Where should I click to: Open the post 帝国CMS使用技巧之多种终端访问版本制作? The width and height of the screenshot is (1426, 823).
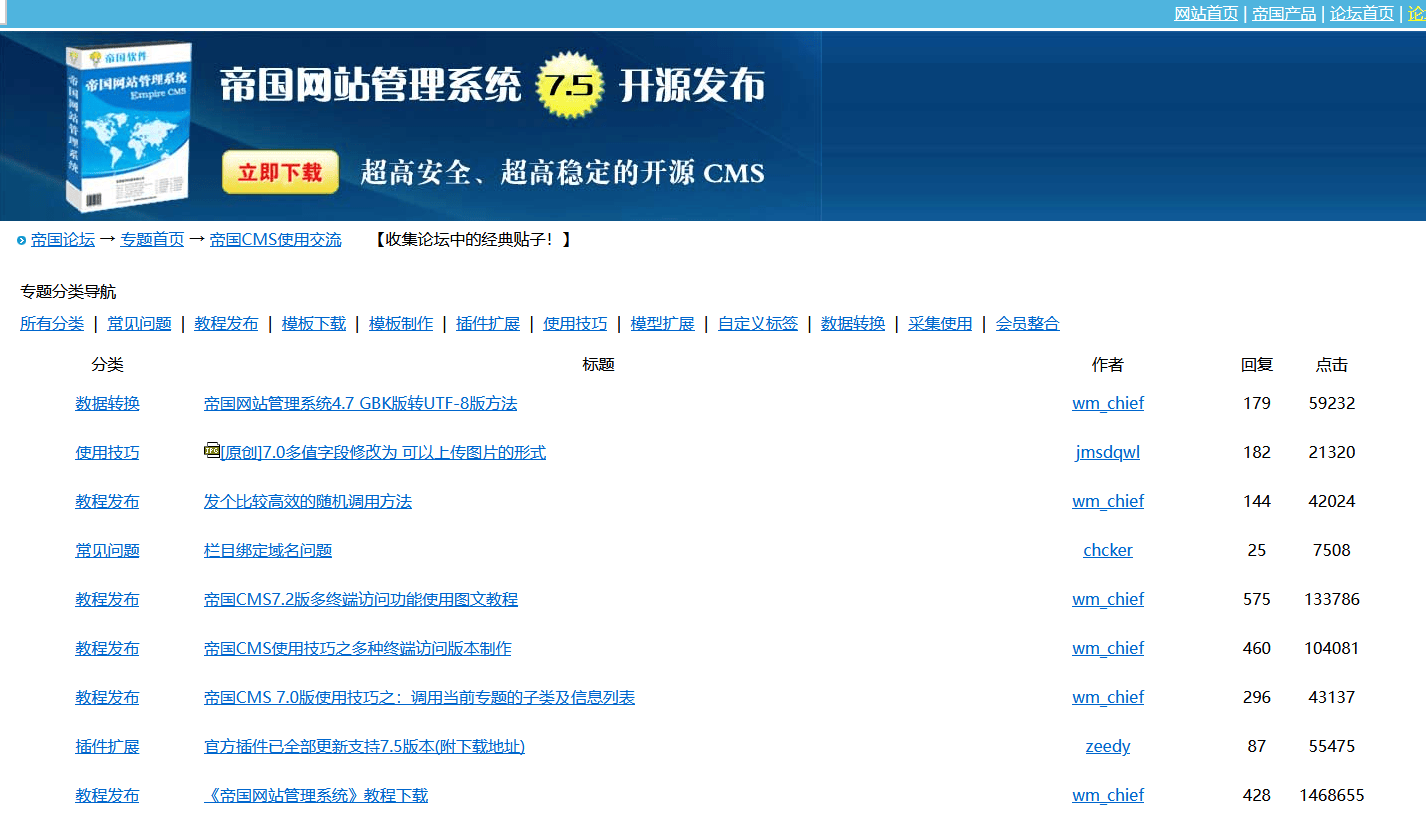pos(357,649)
